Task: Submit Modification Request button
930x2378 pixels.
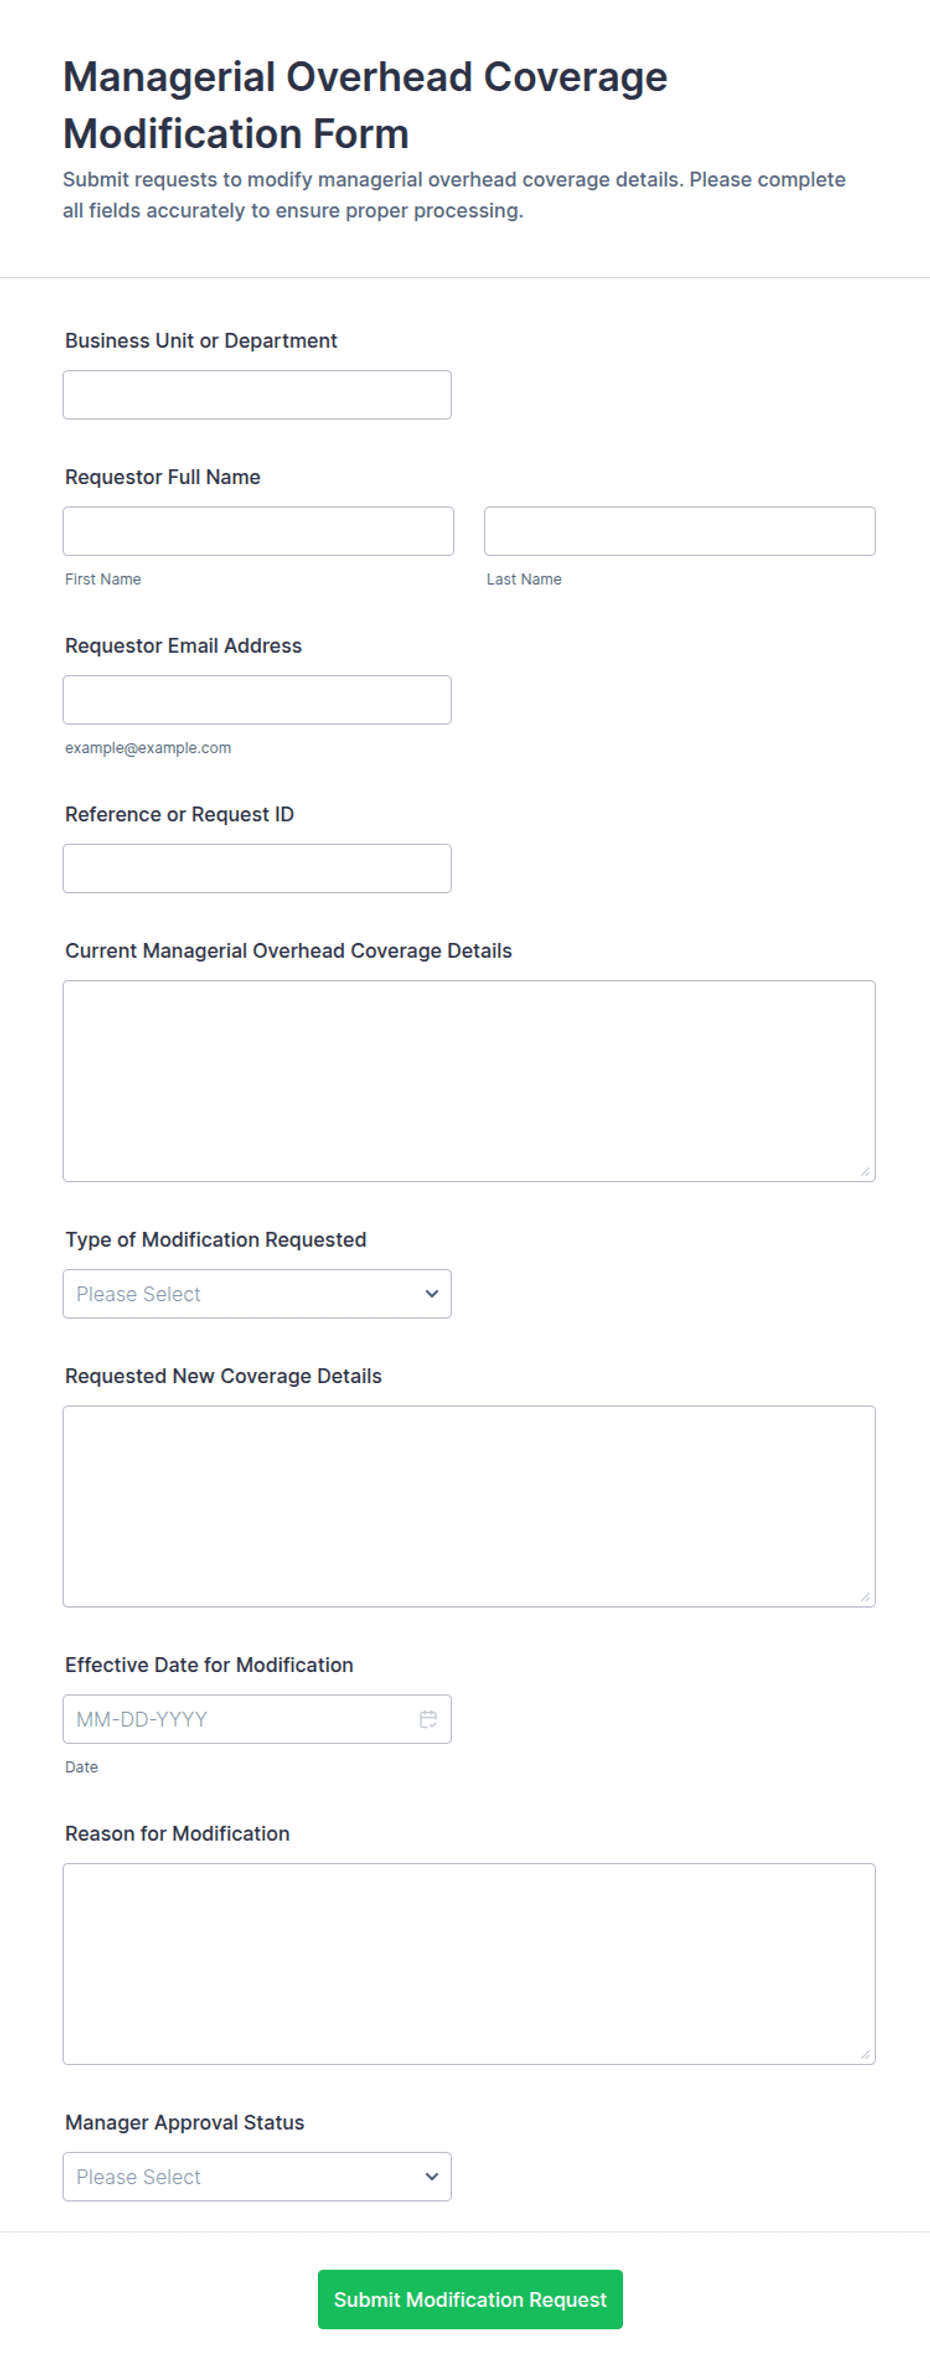Action: tap(470, 2300)
